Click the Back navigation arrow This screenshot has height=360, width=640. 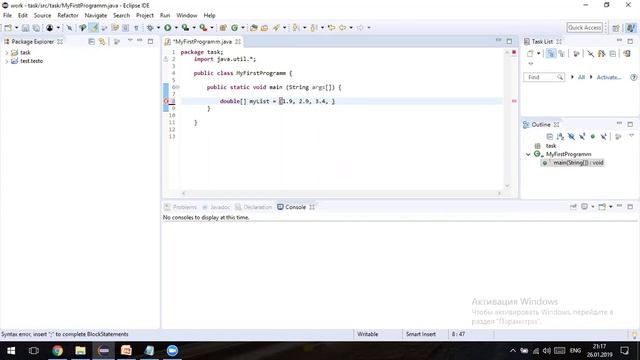click(x=343, y=28)
